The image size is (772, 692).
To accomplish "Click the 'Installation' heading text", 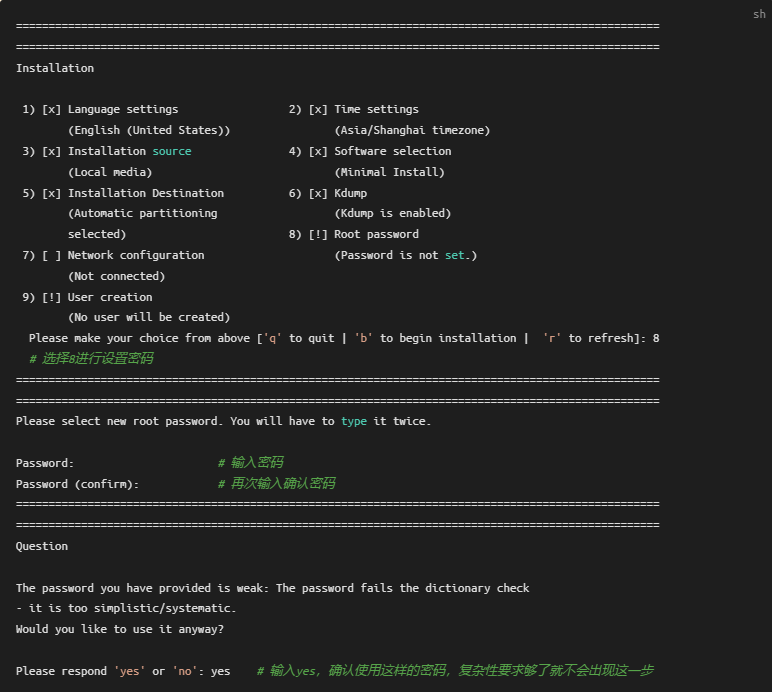I will click(x=55, y=68).
